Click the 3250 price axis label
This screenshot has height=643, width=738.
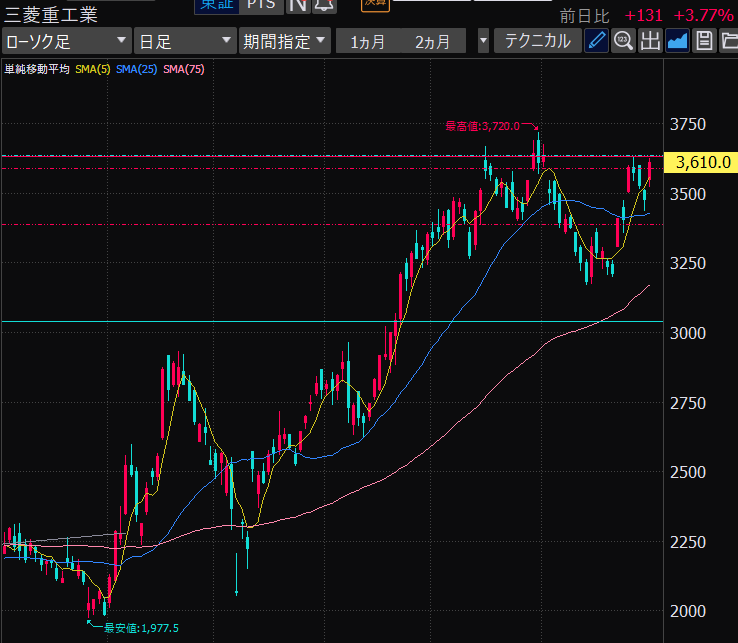(x=688, y=263)
